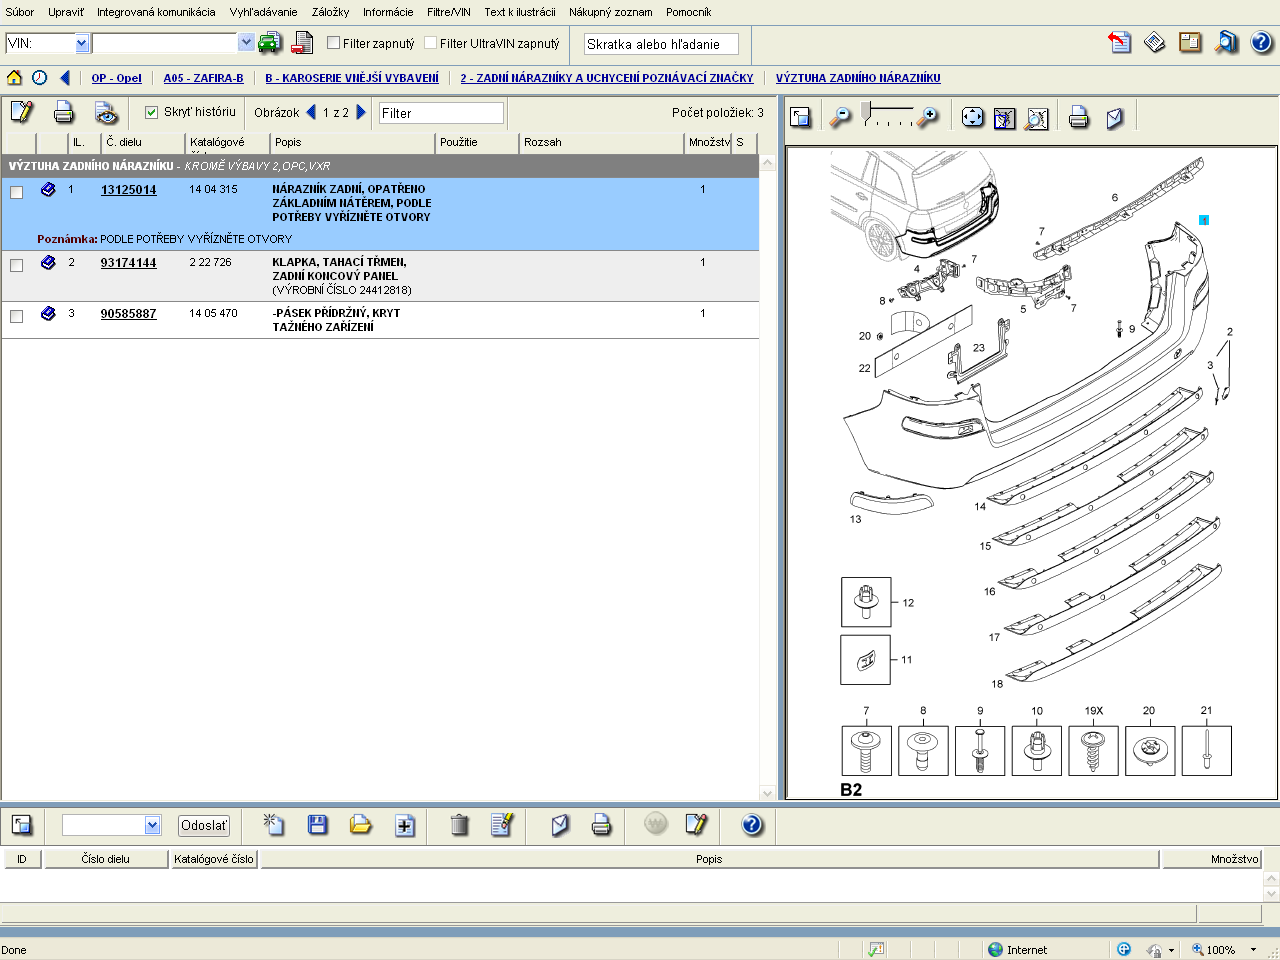Click the fit-to-window icon above the illustration
This screenshot has height=960, width=1280.
972,117
